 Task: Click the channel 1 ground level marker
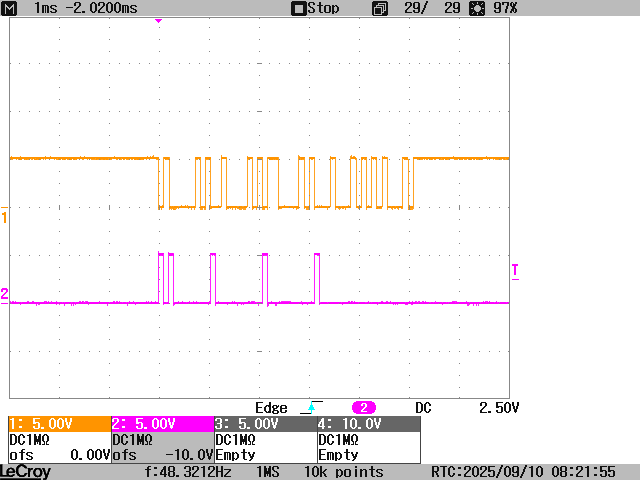click(x=4, y=215)
